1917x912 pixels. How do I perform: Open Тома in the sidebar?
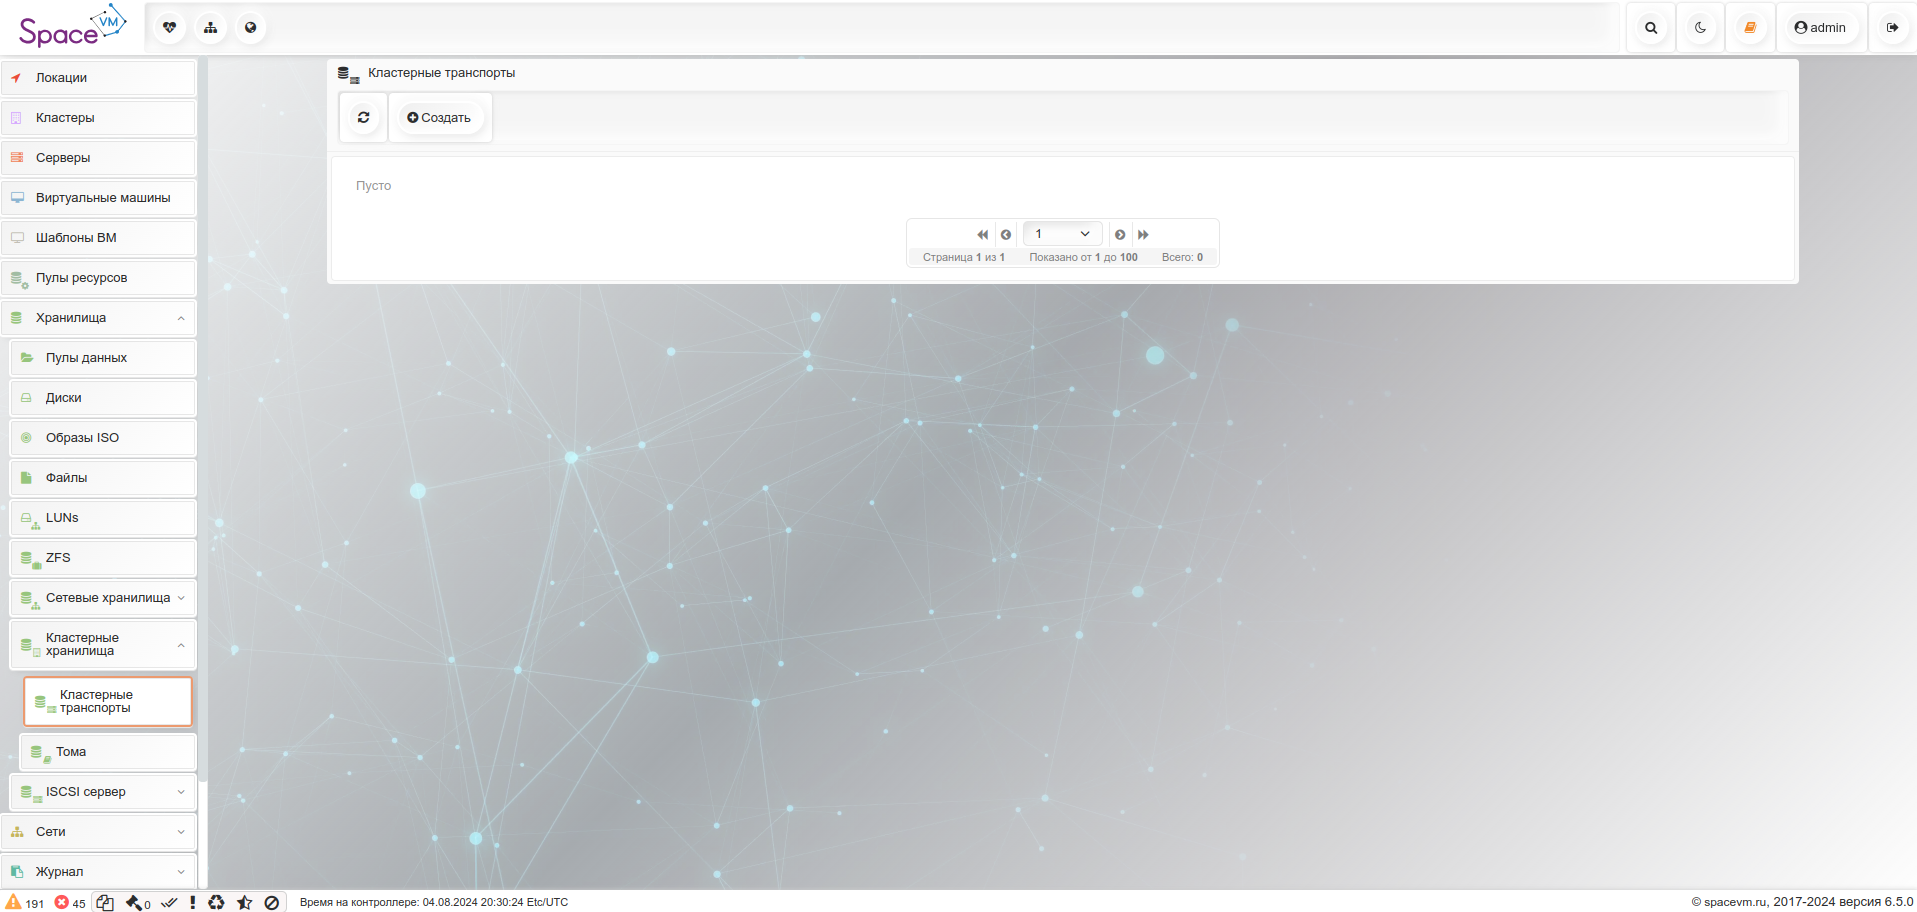pos(108,752)
